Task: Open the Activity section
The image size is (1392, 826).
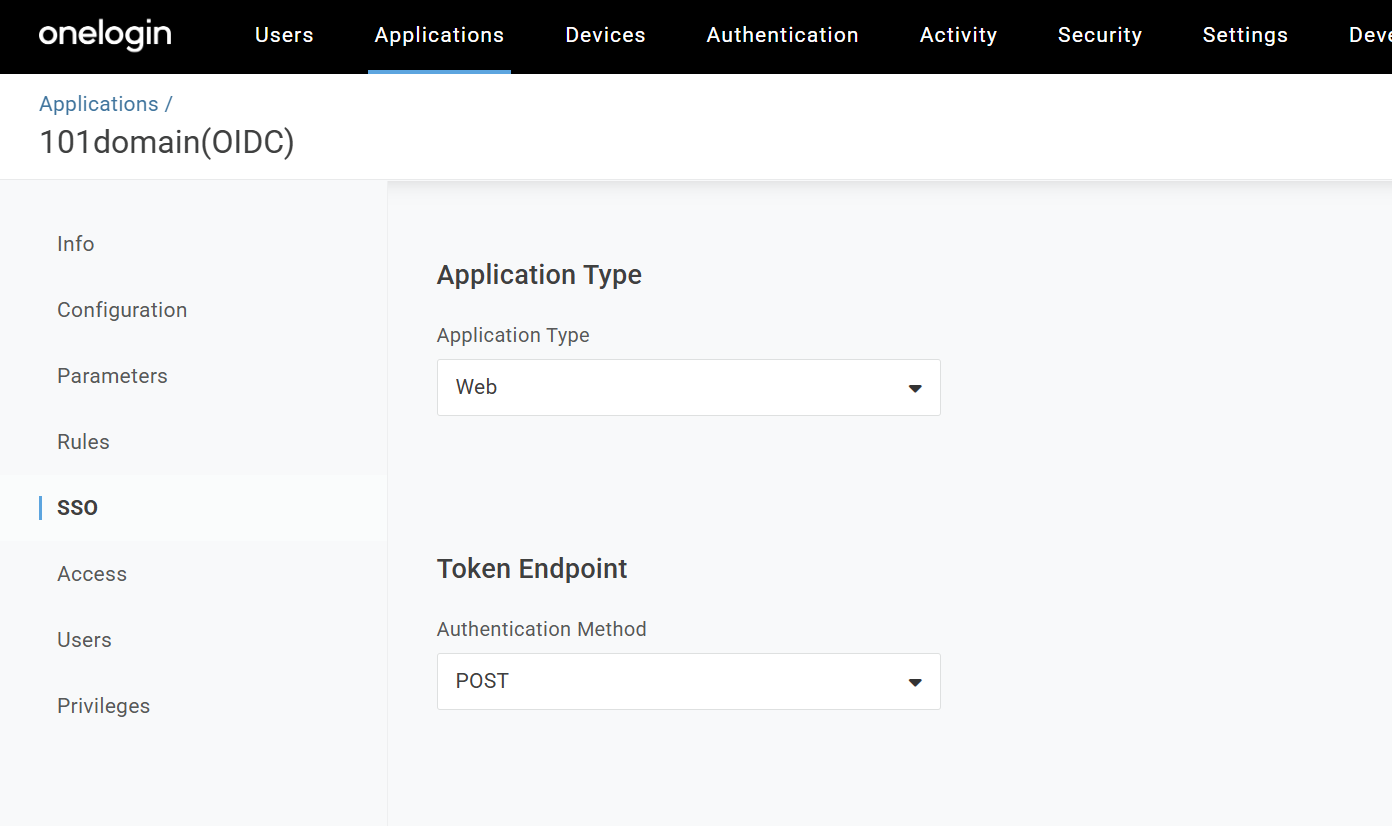Action: point(957,35)
